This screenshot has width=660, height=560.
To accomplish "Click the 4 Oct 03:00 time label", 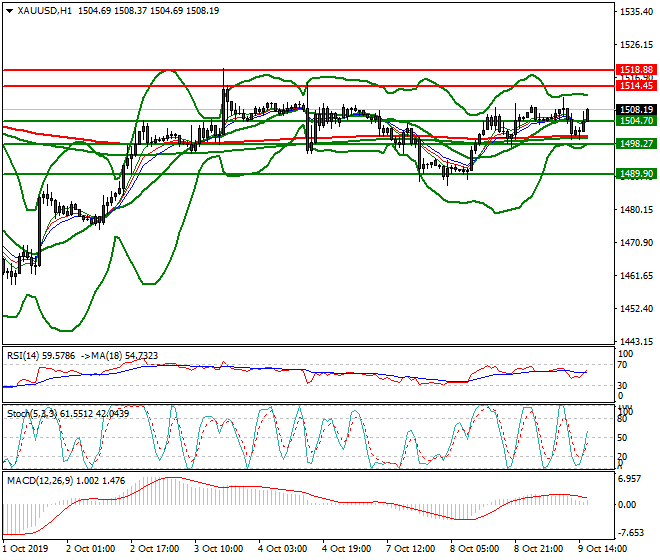I will [282, 549].
